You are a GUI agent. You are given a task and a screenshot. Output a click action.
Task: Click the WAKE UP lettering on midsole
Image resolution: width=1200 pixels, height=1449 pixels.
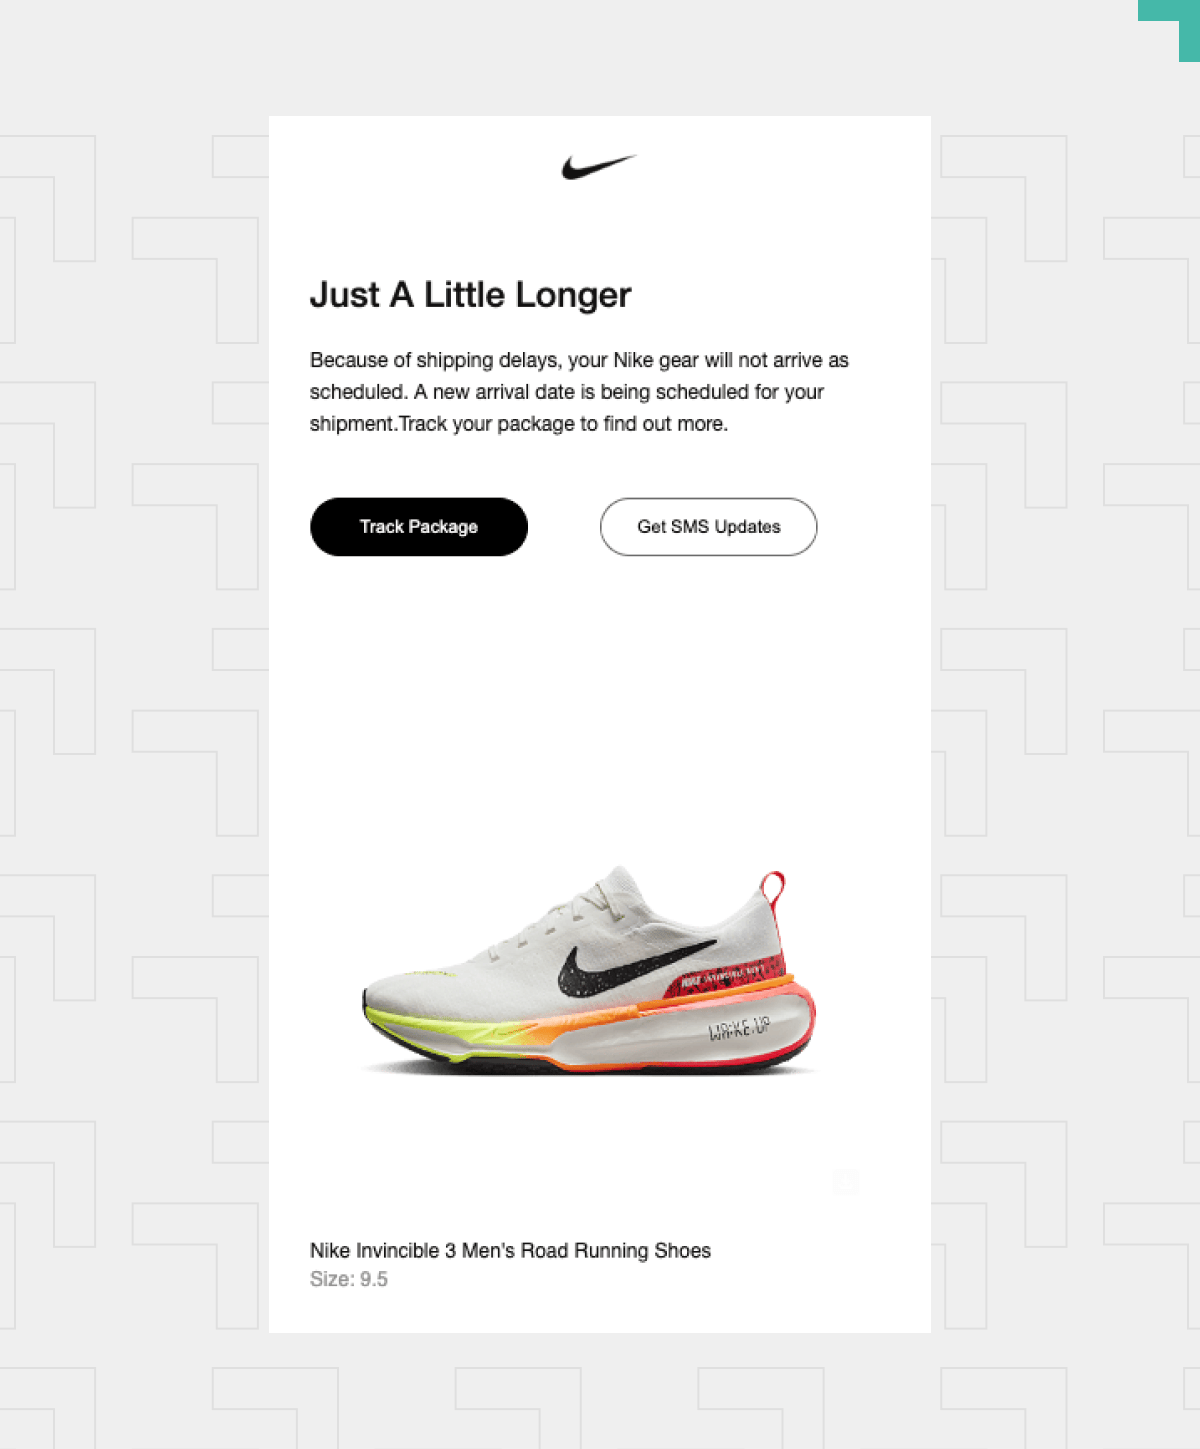[739, 1027]
